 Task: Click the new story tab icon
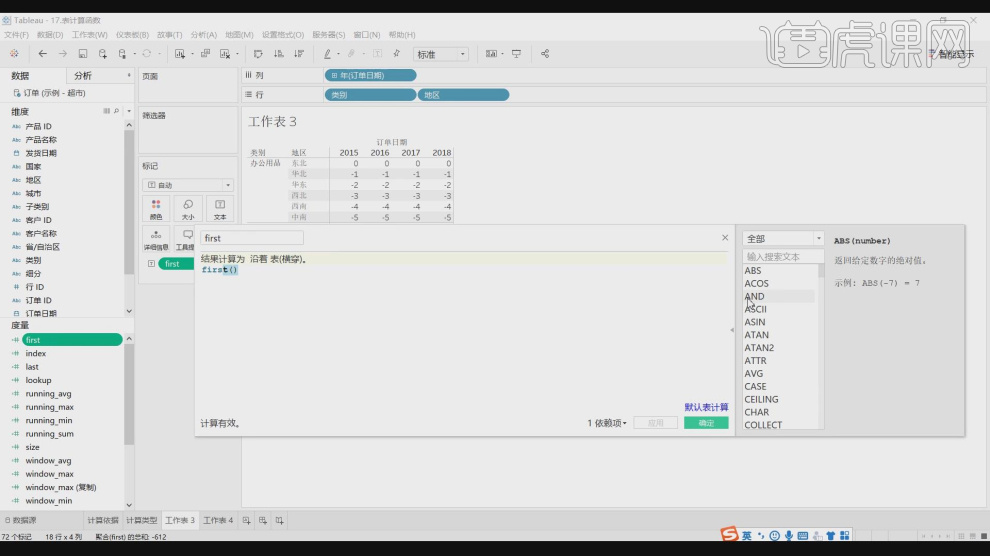[279, 521]
